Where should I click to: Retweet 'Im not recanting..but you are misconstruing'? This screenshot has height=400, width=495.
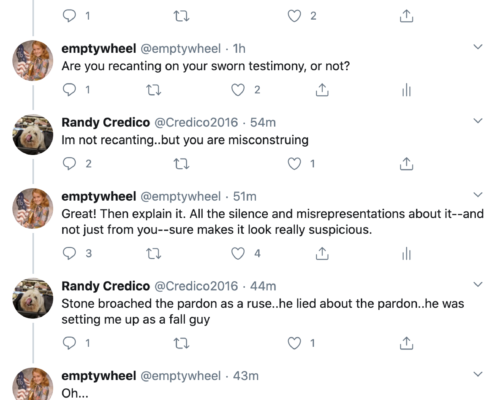point(182,164)
